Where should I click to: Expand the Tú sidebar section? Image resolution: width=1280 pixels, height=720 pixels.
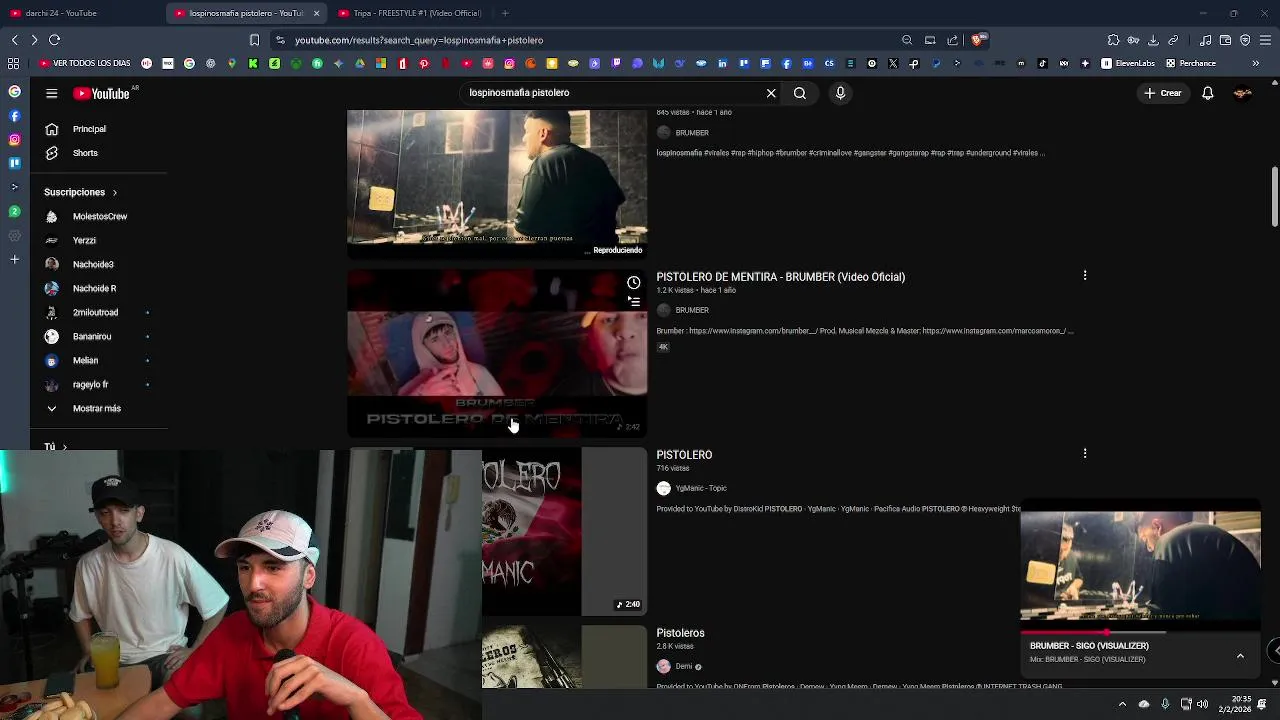point(55,446)
